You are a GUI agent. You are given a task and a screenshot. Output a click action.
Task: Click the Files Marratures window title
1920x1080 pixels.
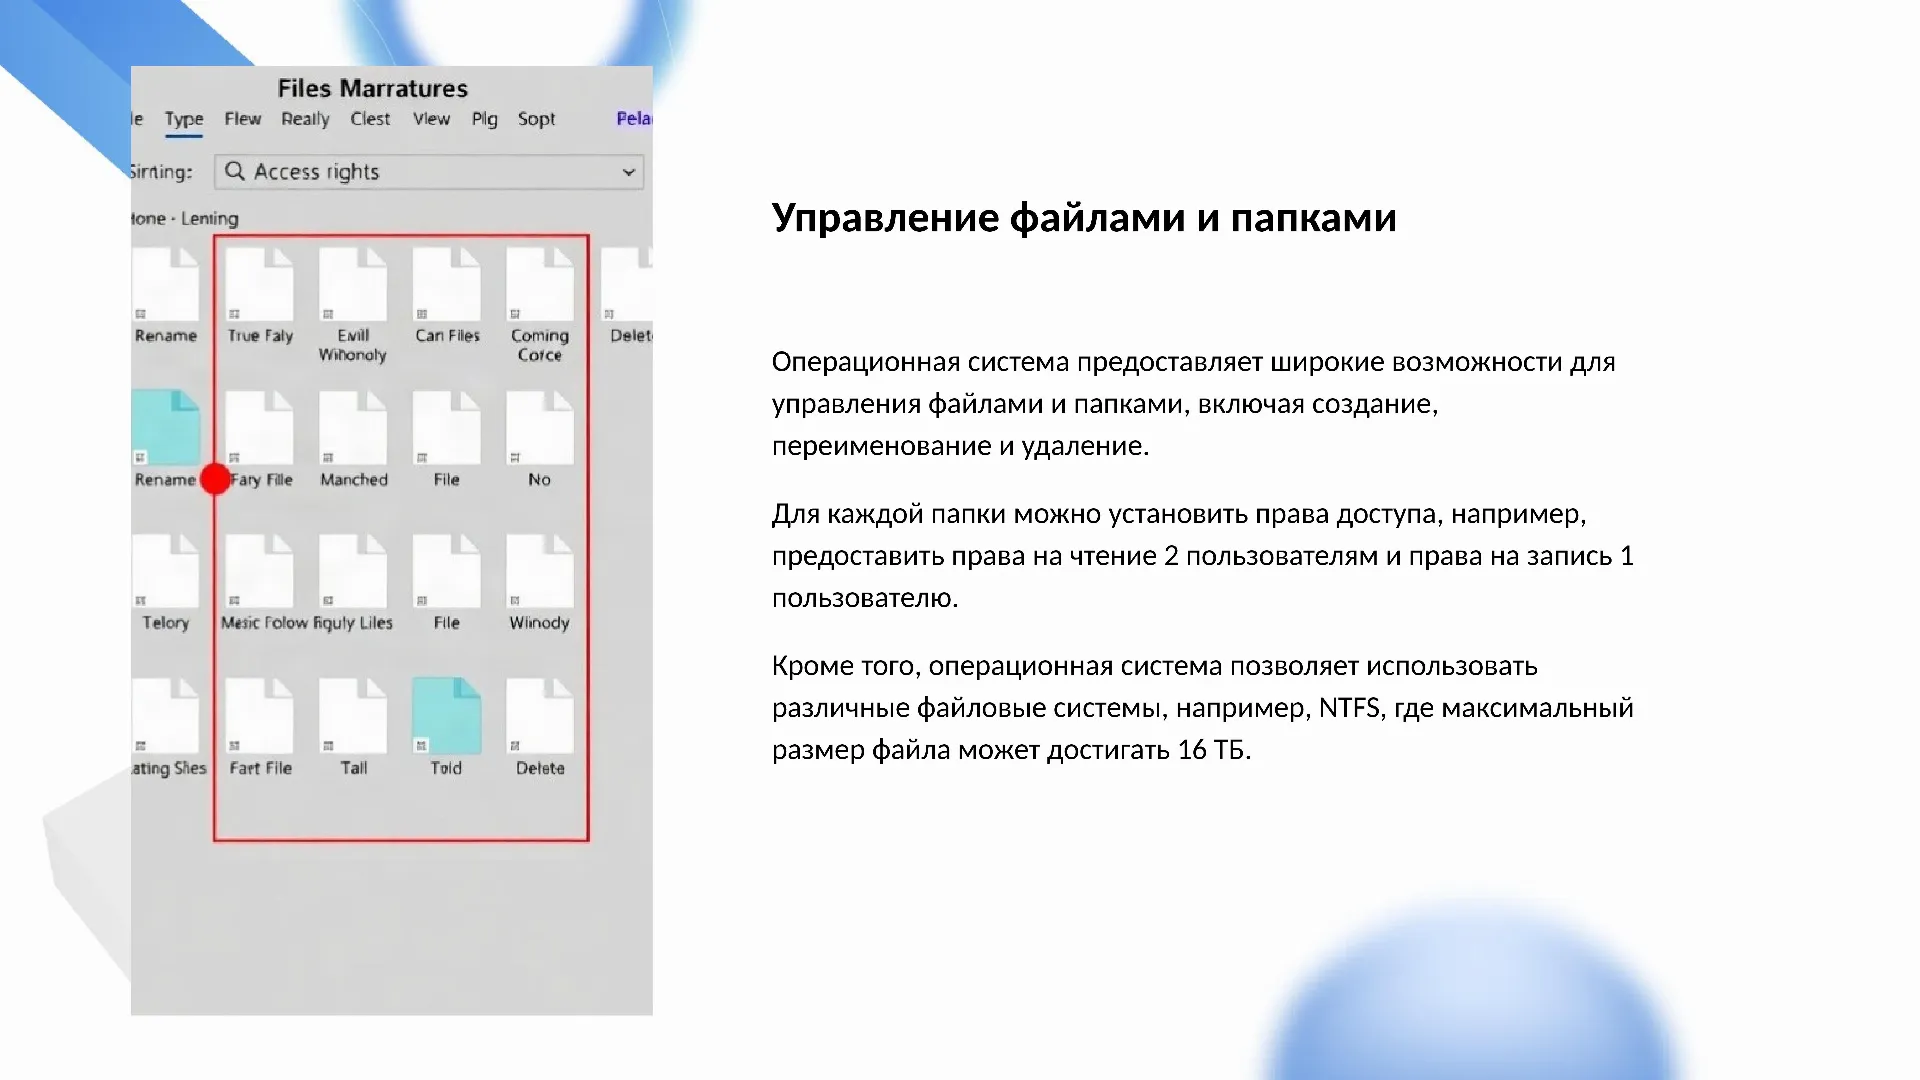(x=373, y=88)
